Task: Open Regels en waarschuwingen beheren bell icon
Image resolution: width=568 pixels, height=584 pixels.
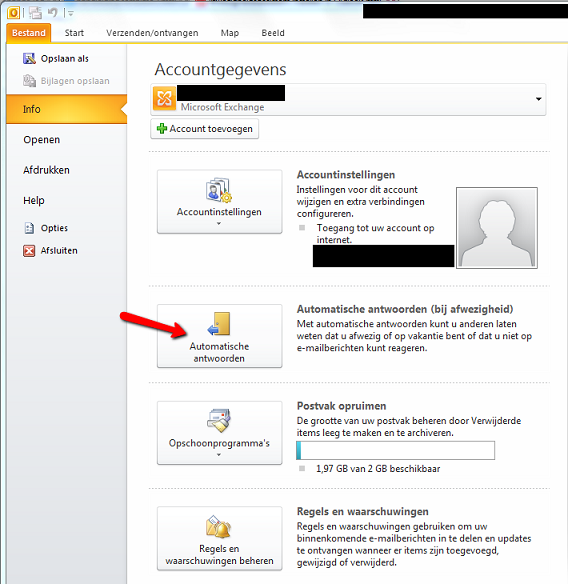Action: coord(219,538)
